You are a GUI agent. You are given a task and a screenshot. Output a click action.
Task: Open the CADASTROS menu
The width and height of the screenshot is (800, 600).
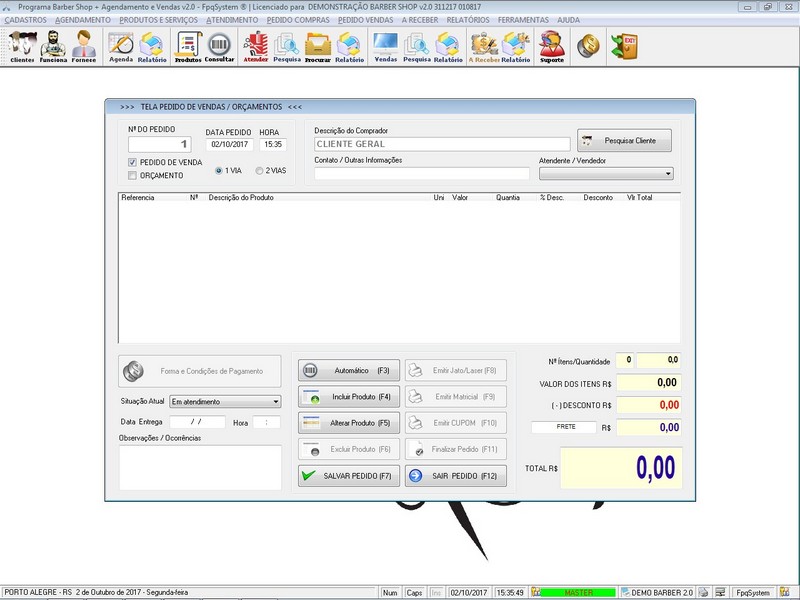point(26,20)
